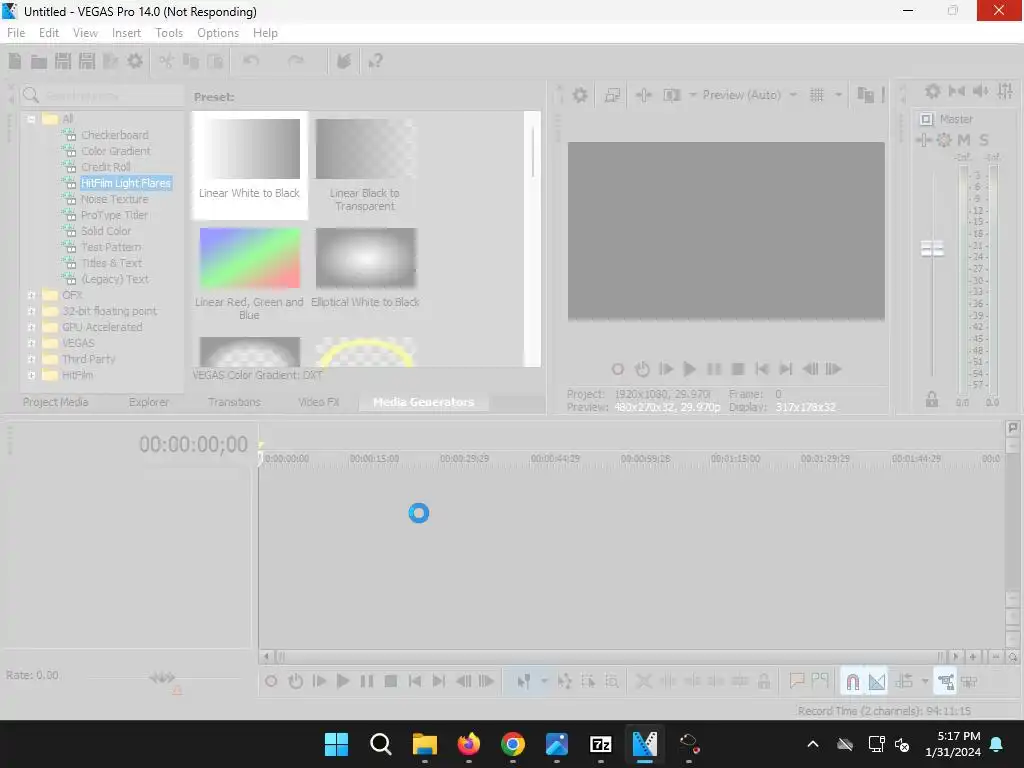Send preview to external monitor

613,95
